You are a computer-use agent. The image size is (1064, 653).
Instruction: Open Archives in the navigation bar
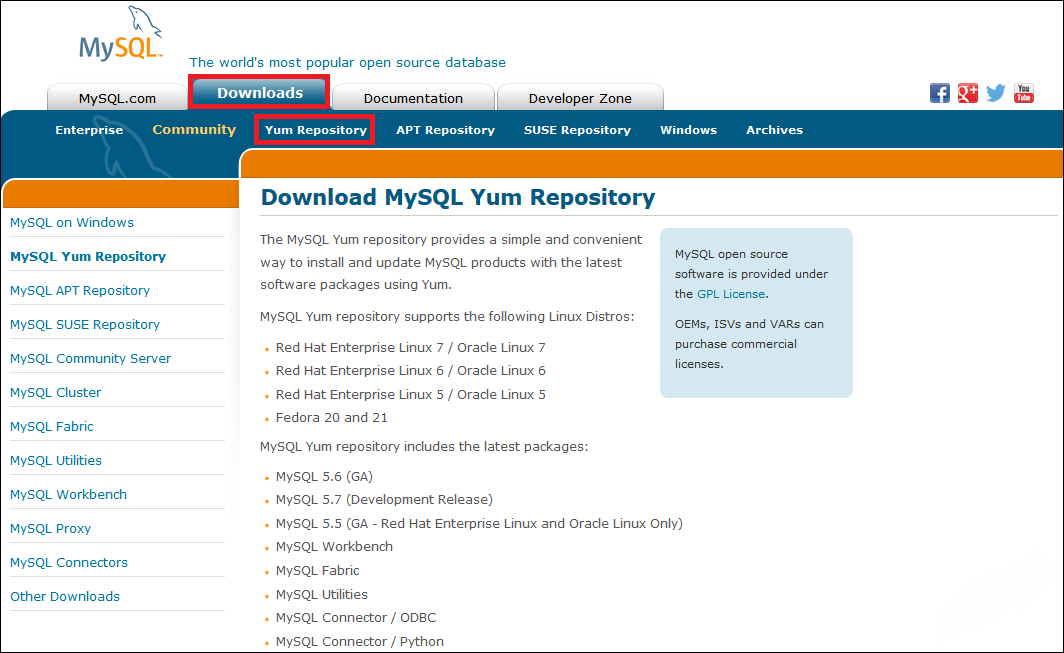(x=774, y=130)
